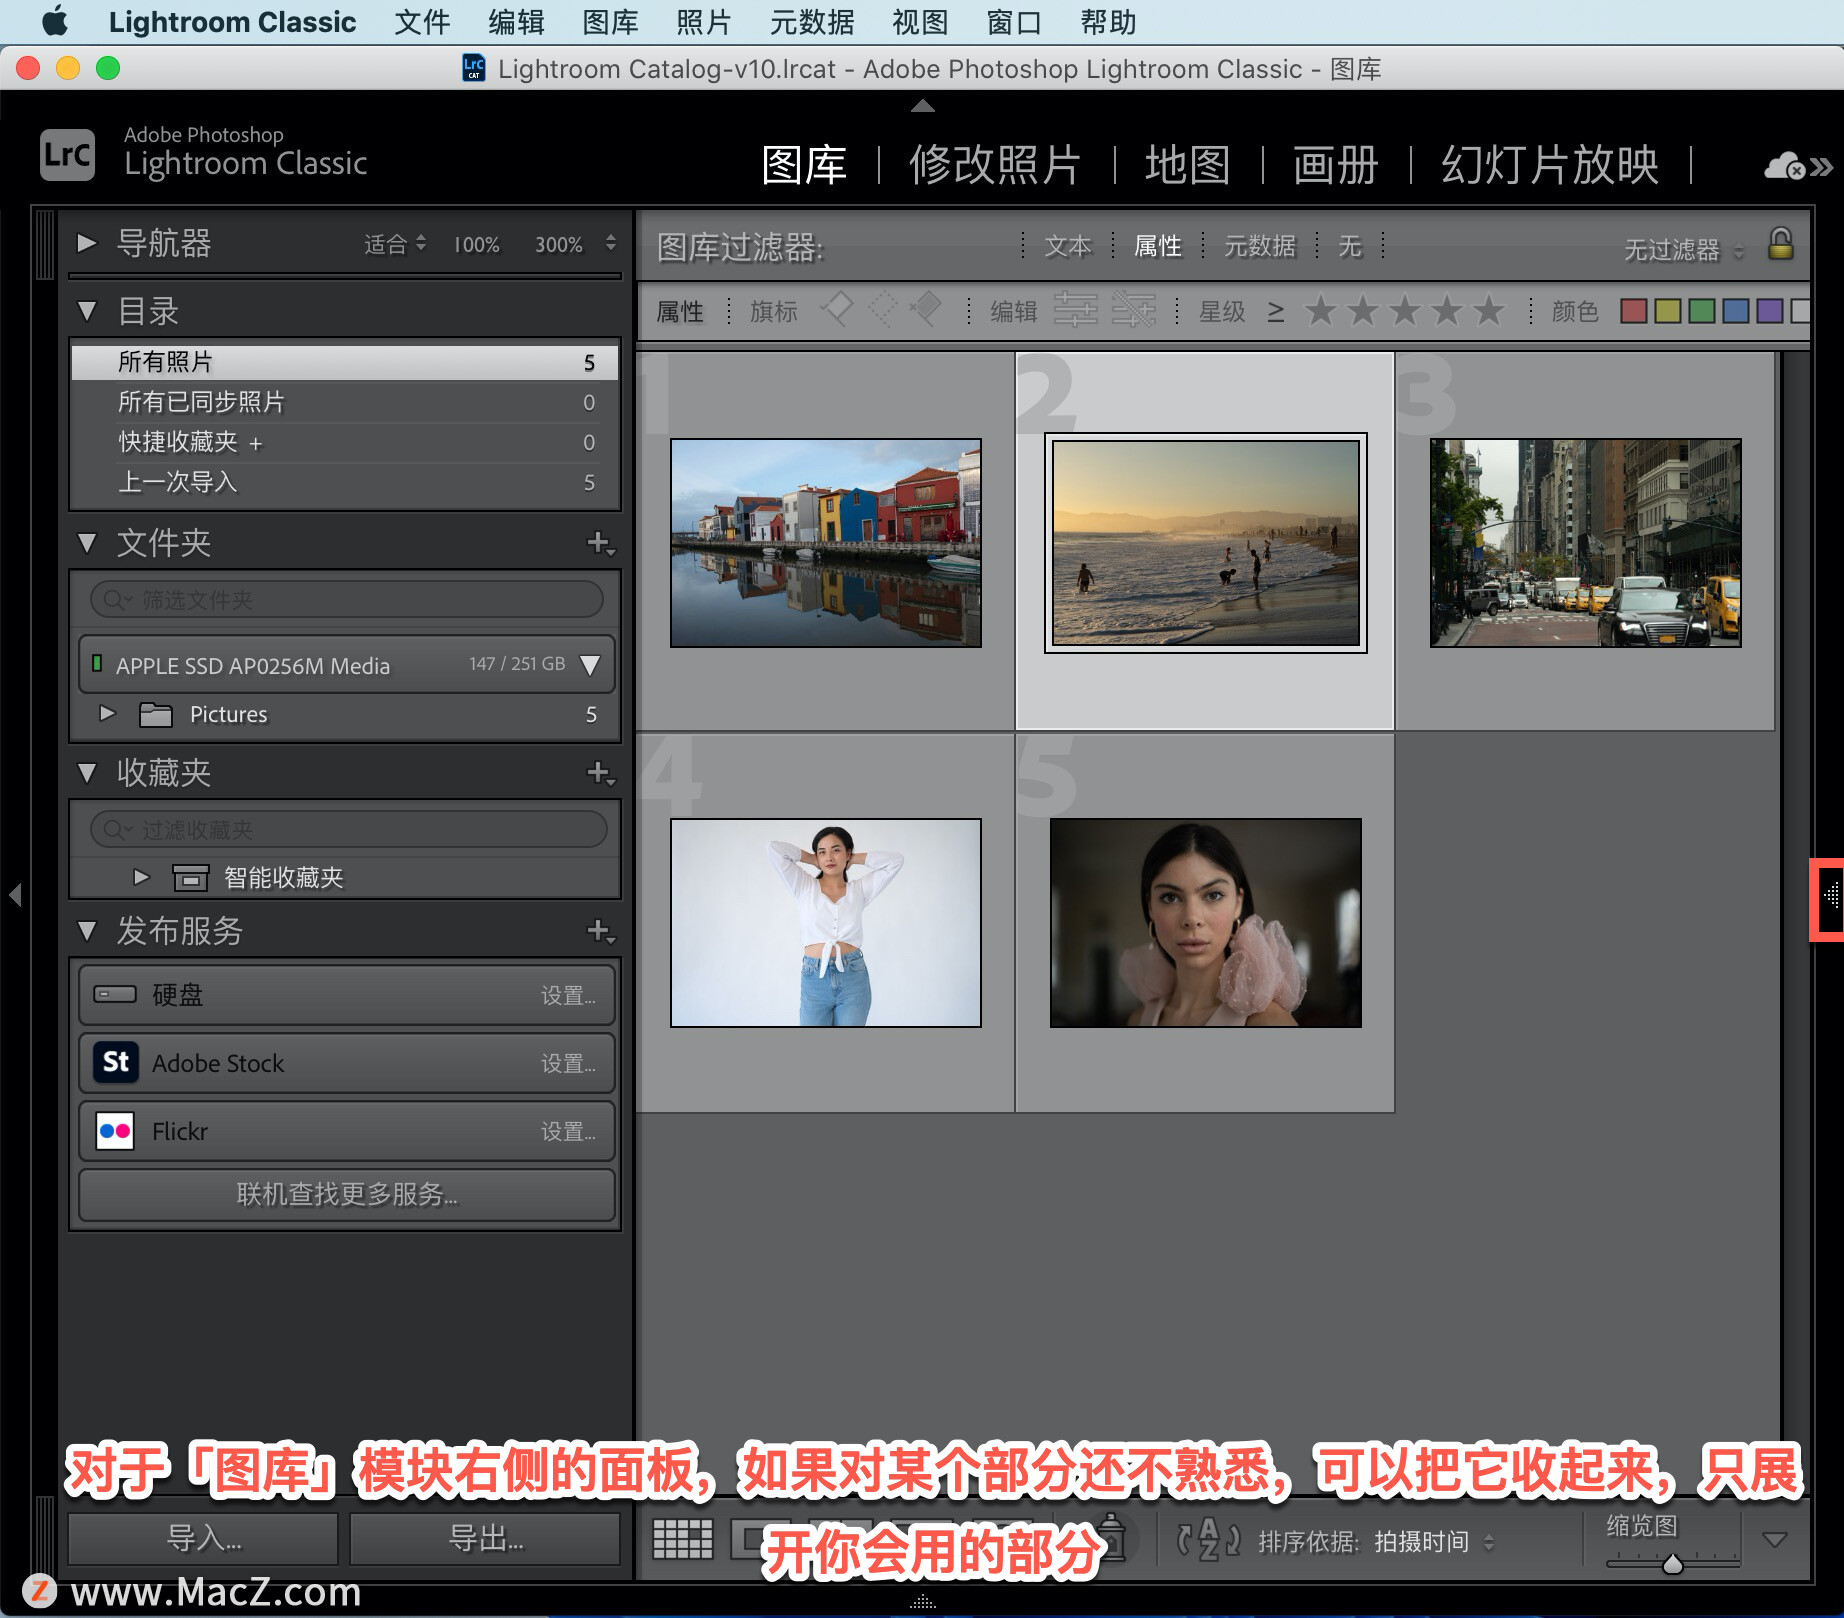1844x1618 pixels.
Task: Open the APPLE SSD volume dropdown triangle
Action: [x=590, y=665]
